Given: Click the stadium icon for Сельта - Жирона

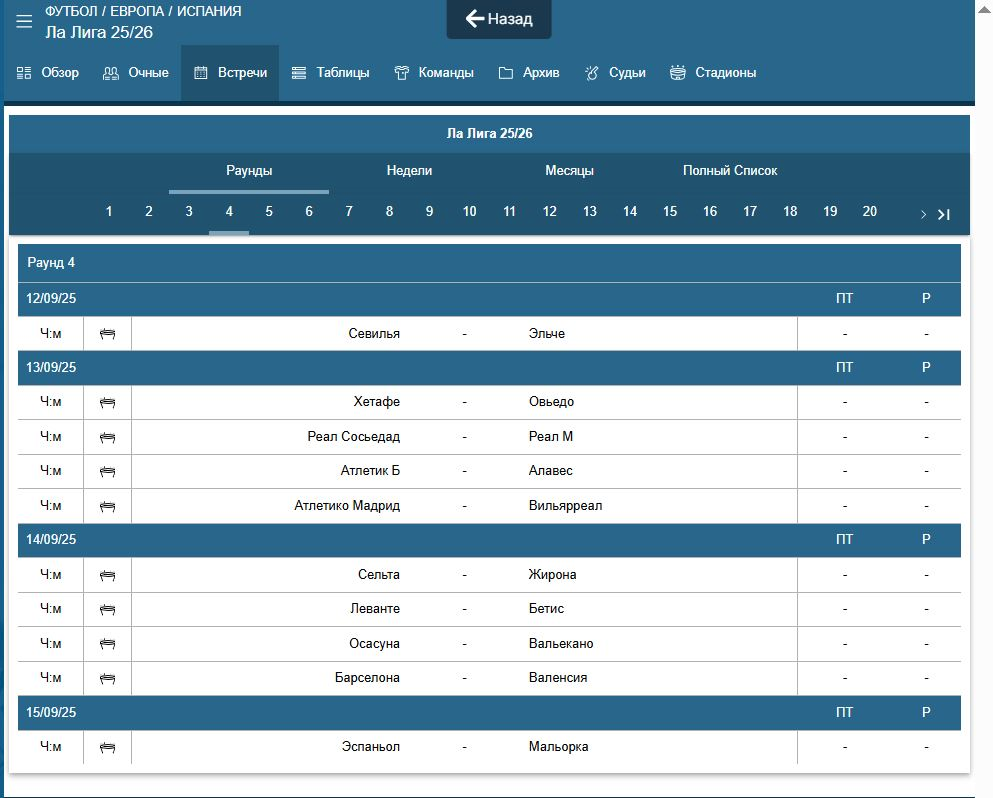Looking at the screenshot, I should pyautogui.click(x=108, y=575).
